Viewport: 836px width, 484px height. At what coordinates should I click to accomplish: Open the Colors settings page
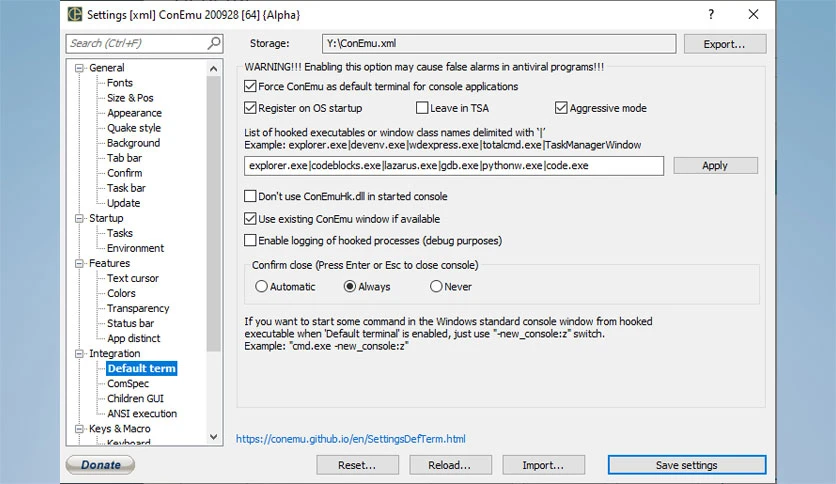click(121, 293)
